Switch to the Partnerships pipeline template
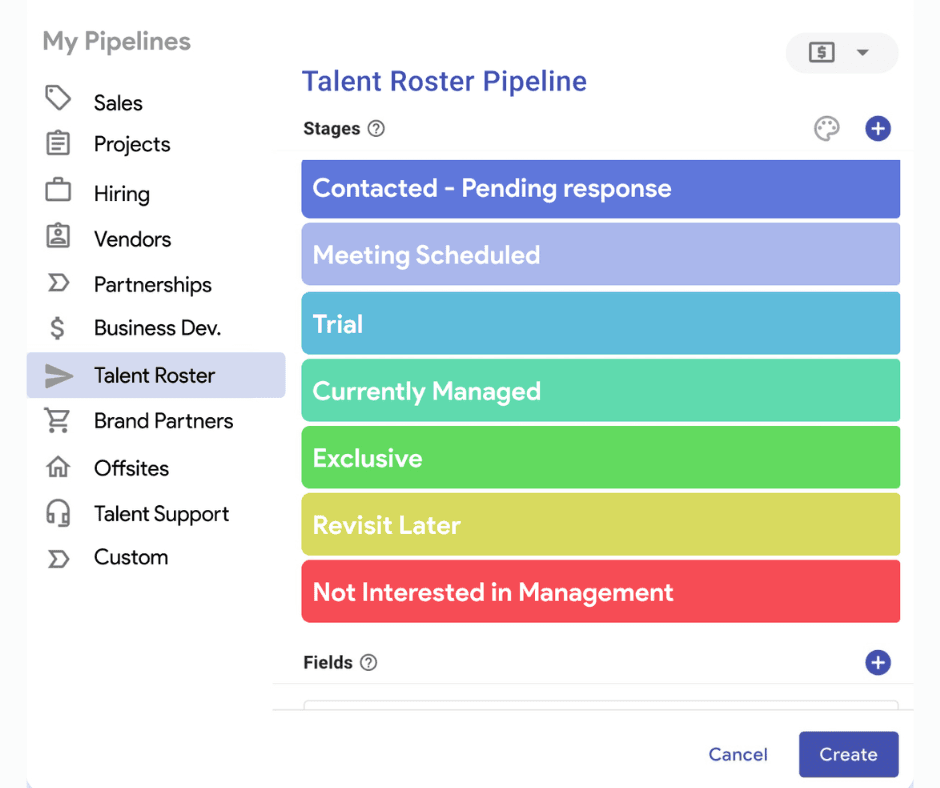 (x=152, y=284)
